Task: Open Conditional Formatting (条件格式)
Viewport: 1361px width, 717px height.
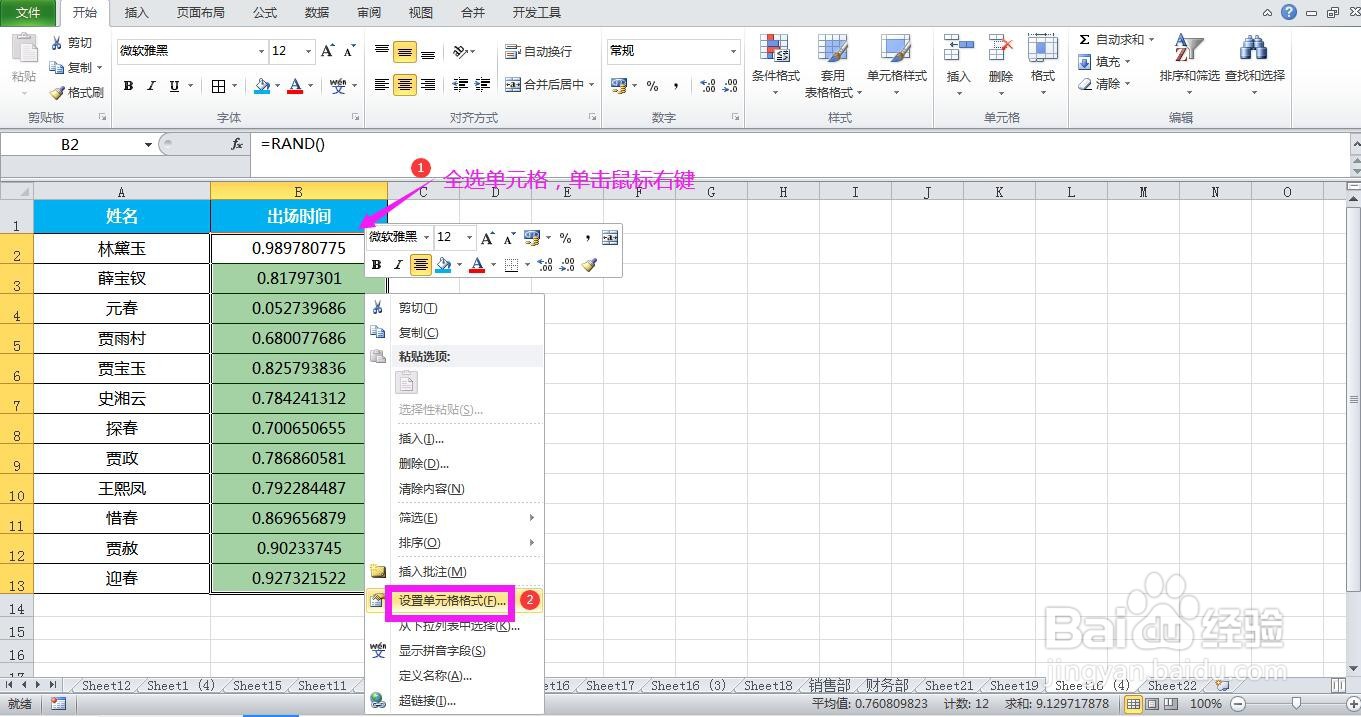Action: tap(775, 65)
